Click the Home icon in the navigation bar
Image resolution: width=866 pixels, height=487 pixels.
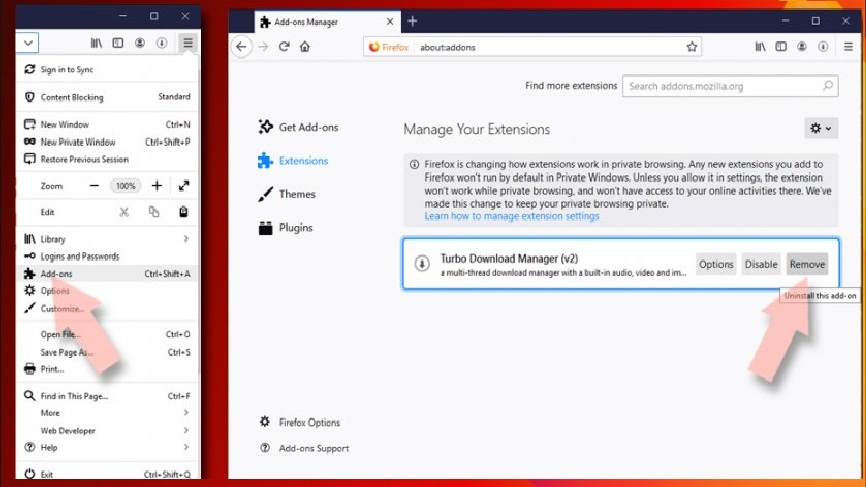click(305, 47)
